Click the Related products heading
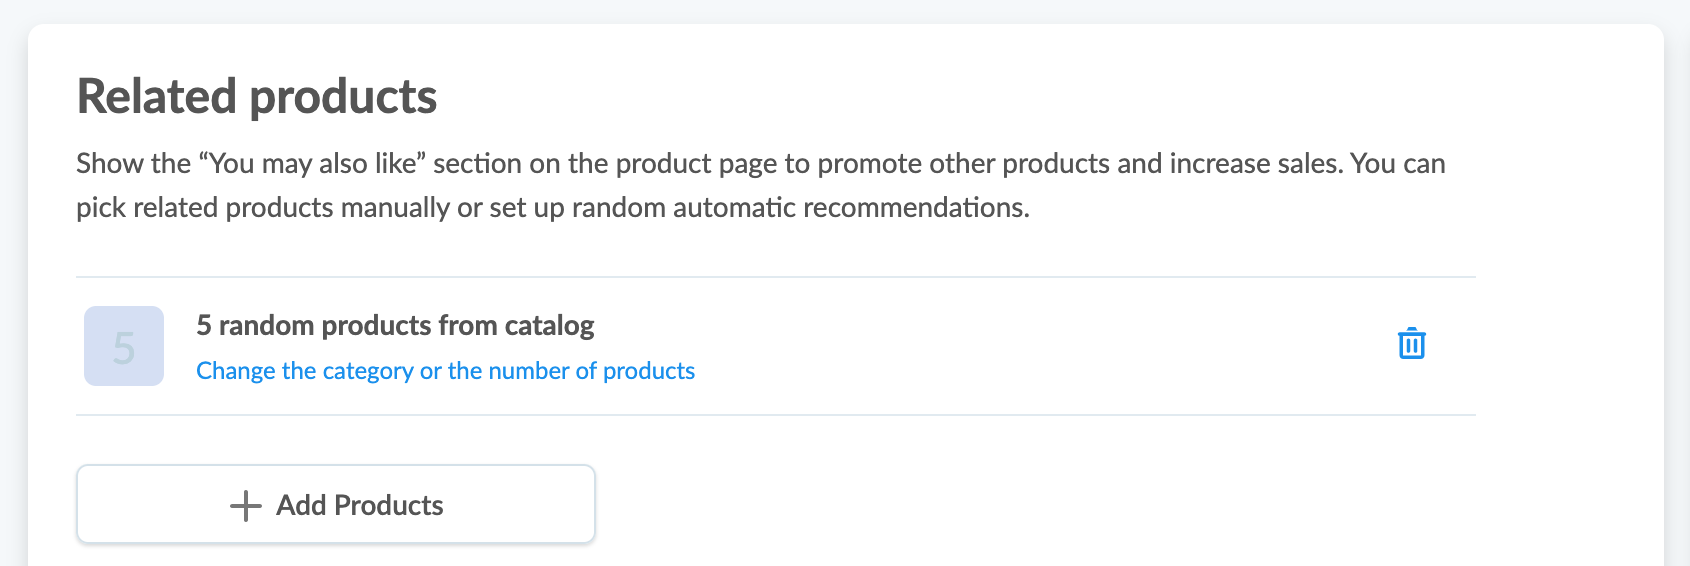The image size is (1690, 566). 257,97
